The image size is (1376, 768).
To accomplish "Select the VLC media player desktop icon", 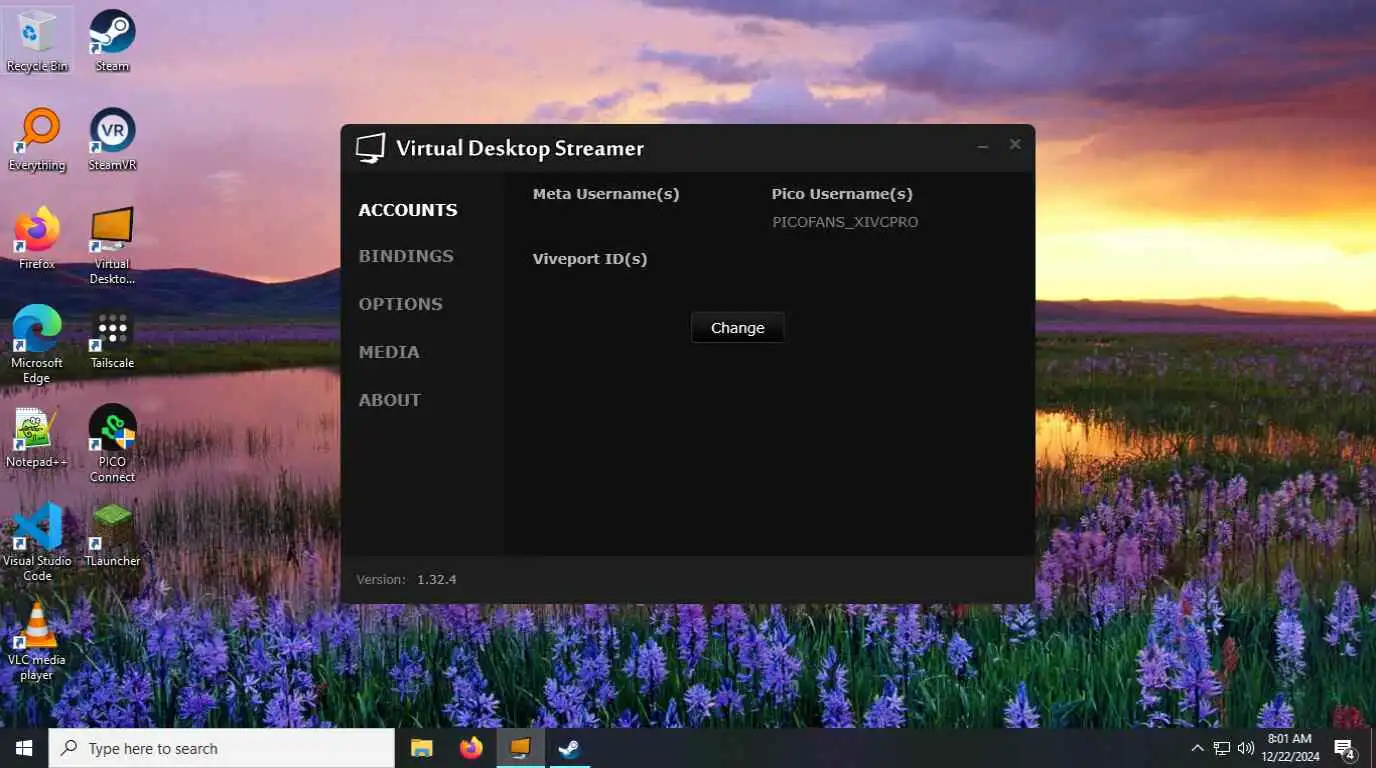I will 37,641.
